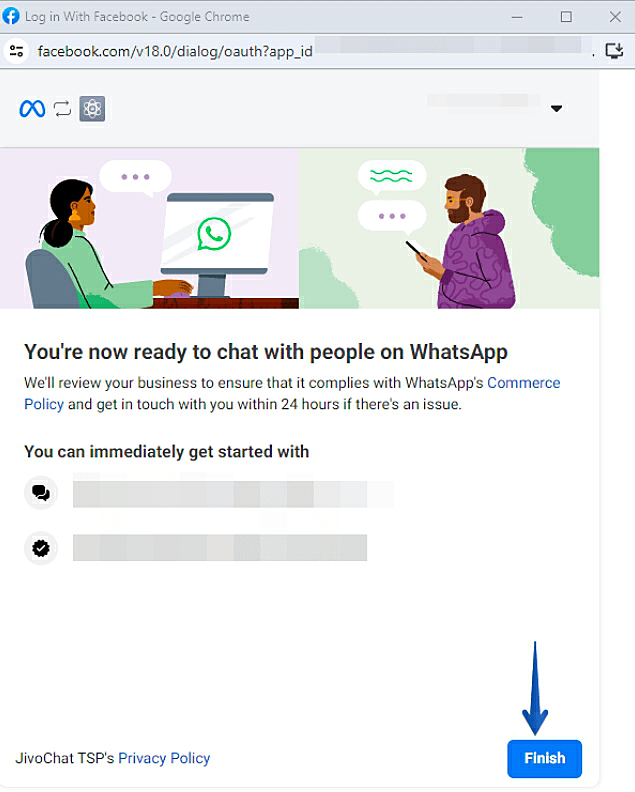This screenshot has width=635, height=792.
Task: Close the Log in With Facebook window
Action: click(615, 17)
